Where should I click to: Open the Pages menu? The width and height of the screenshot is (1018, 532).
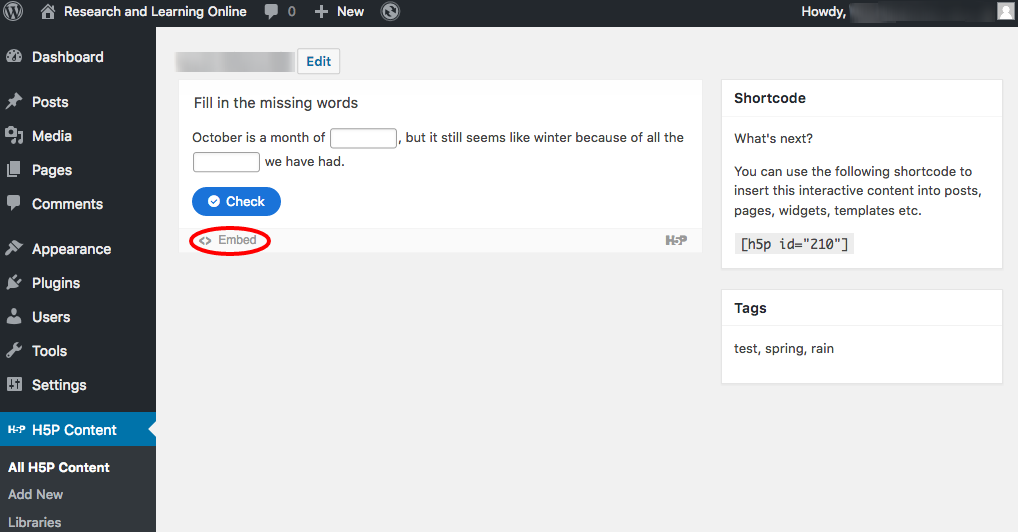[x=52, y=170]
